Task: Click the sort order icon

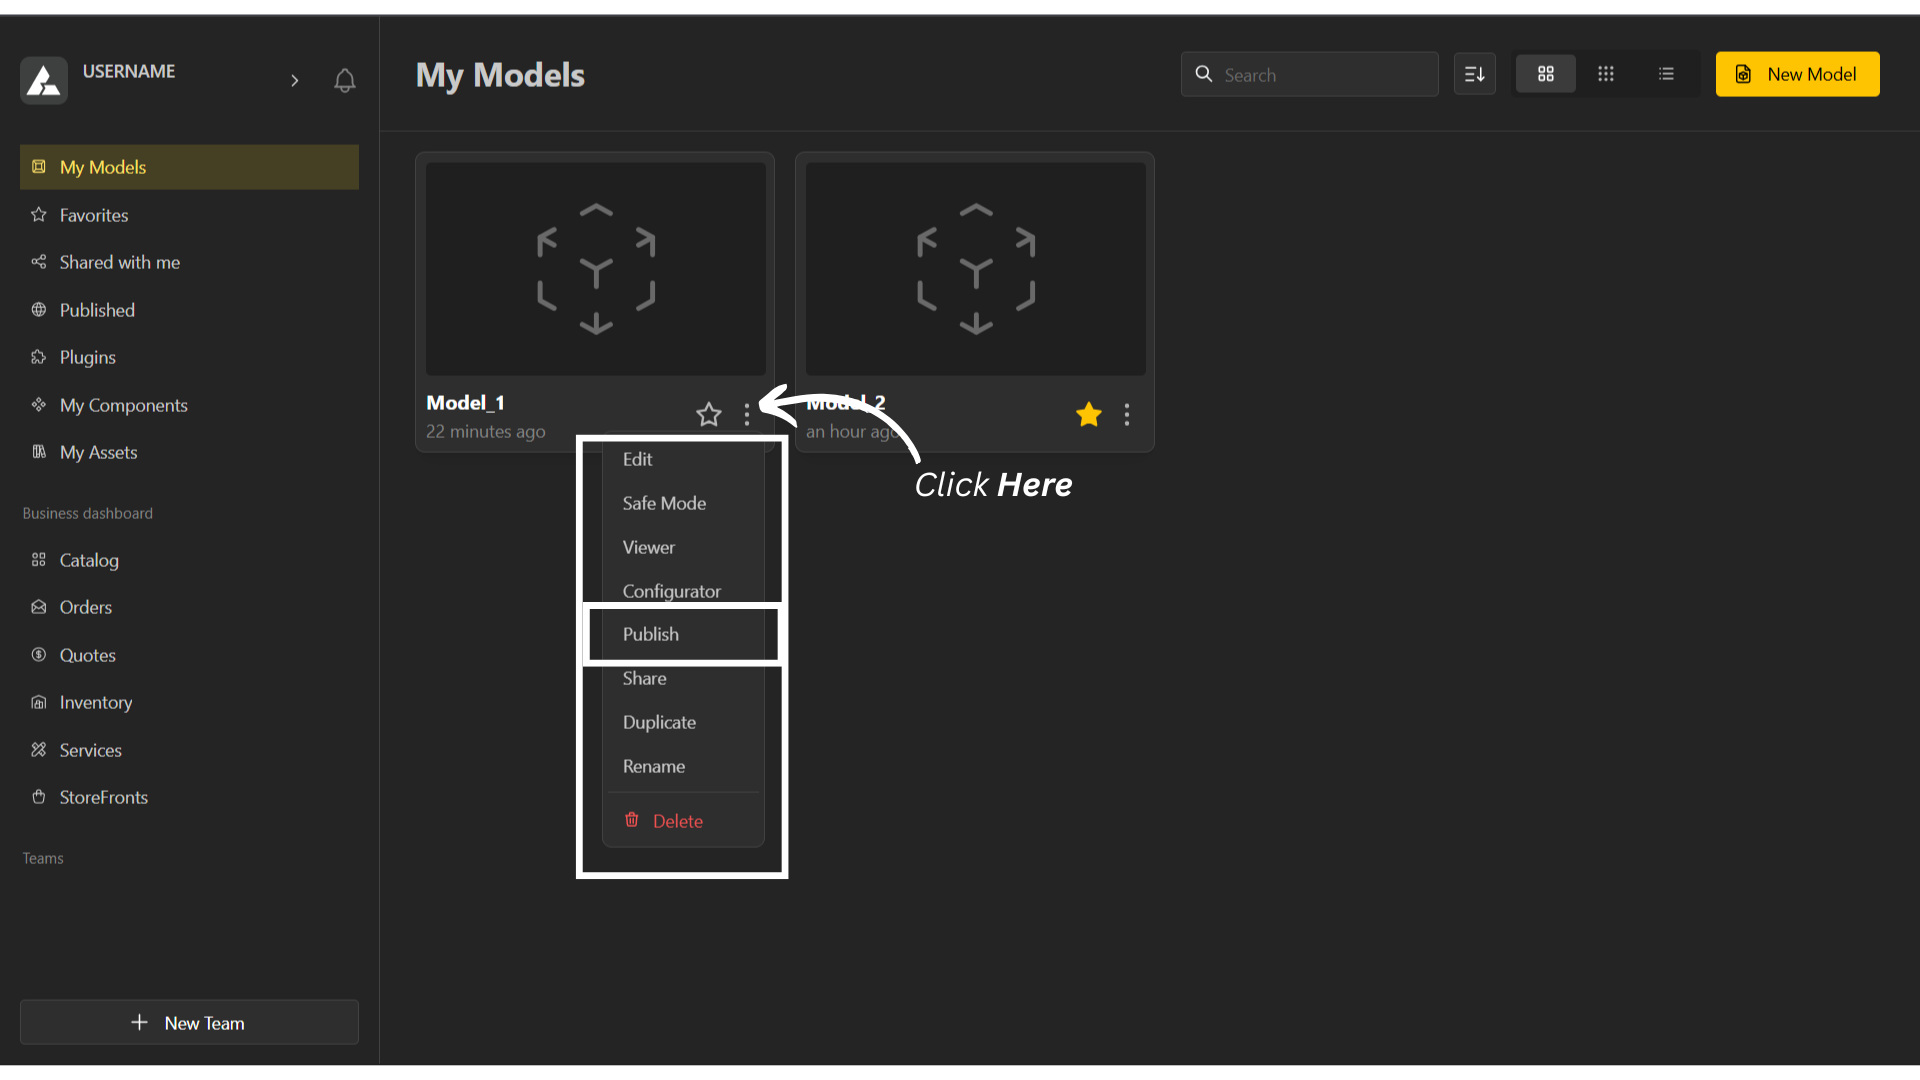Action: pos(1474,74)
